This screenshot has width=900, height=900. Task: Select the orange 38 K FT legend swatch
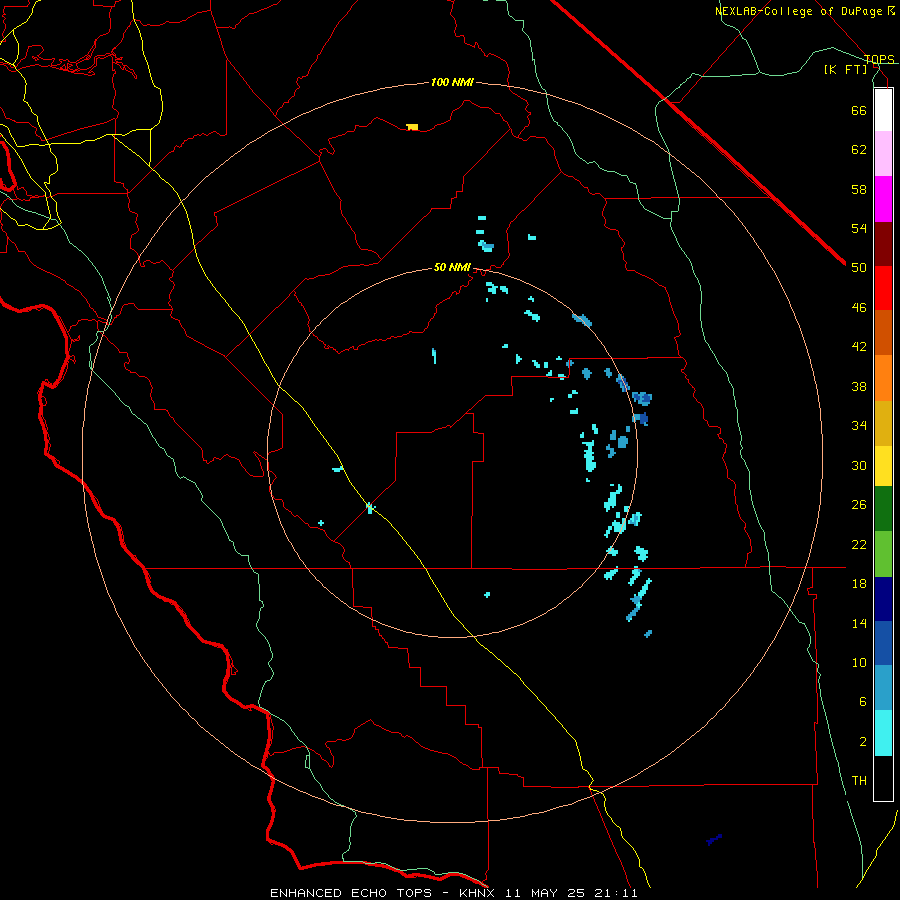pos(883,378)
